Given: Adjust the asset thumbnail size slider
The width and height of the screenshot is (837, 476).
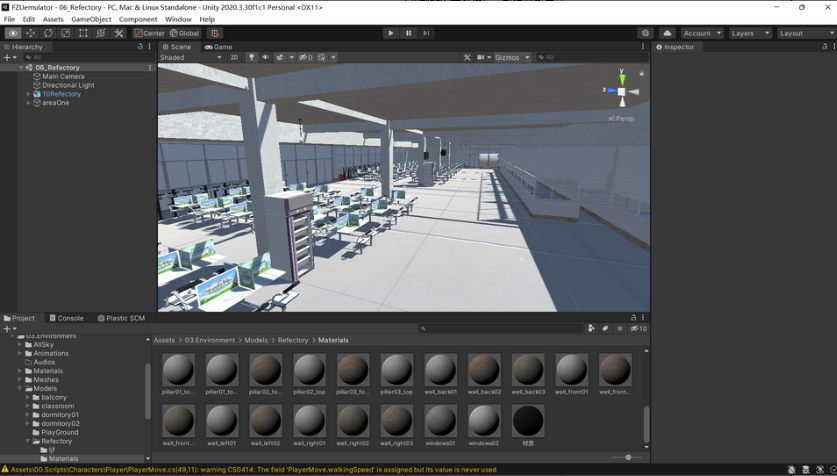Looking at the screenshot, I should pyautogui.click(x=628, y=457).
